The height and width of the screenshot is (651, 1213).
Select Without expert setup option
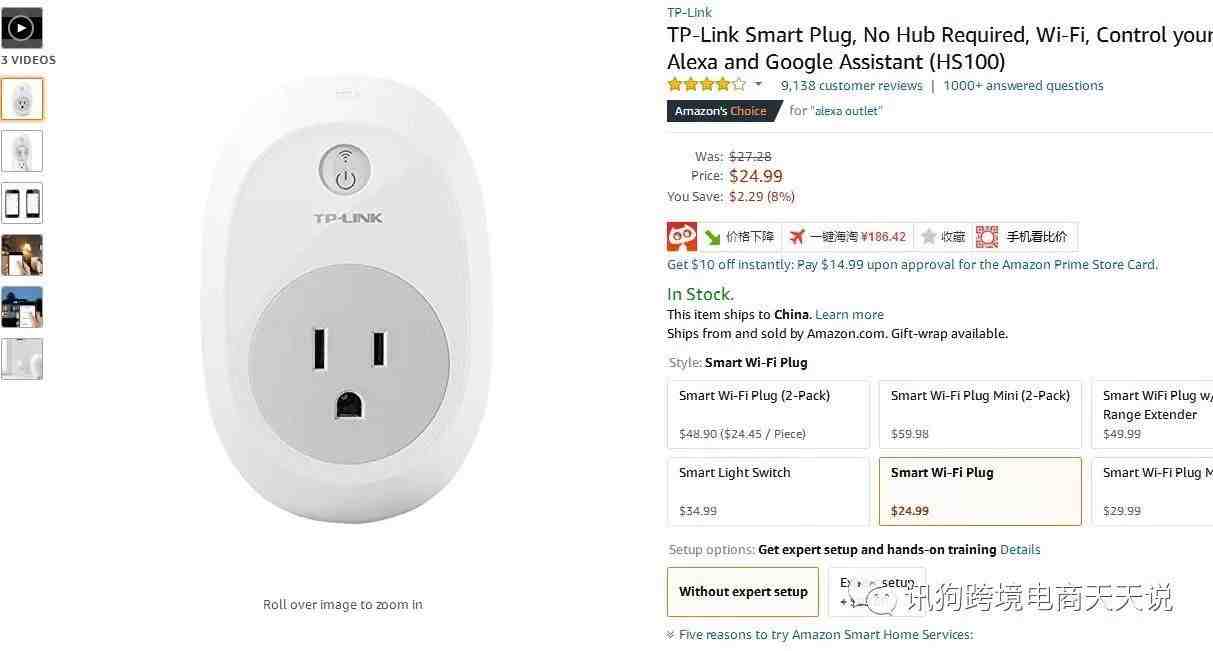(x=743, y=592)
